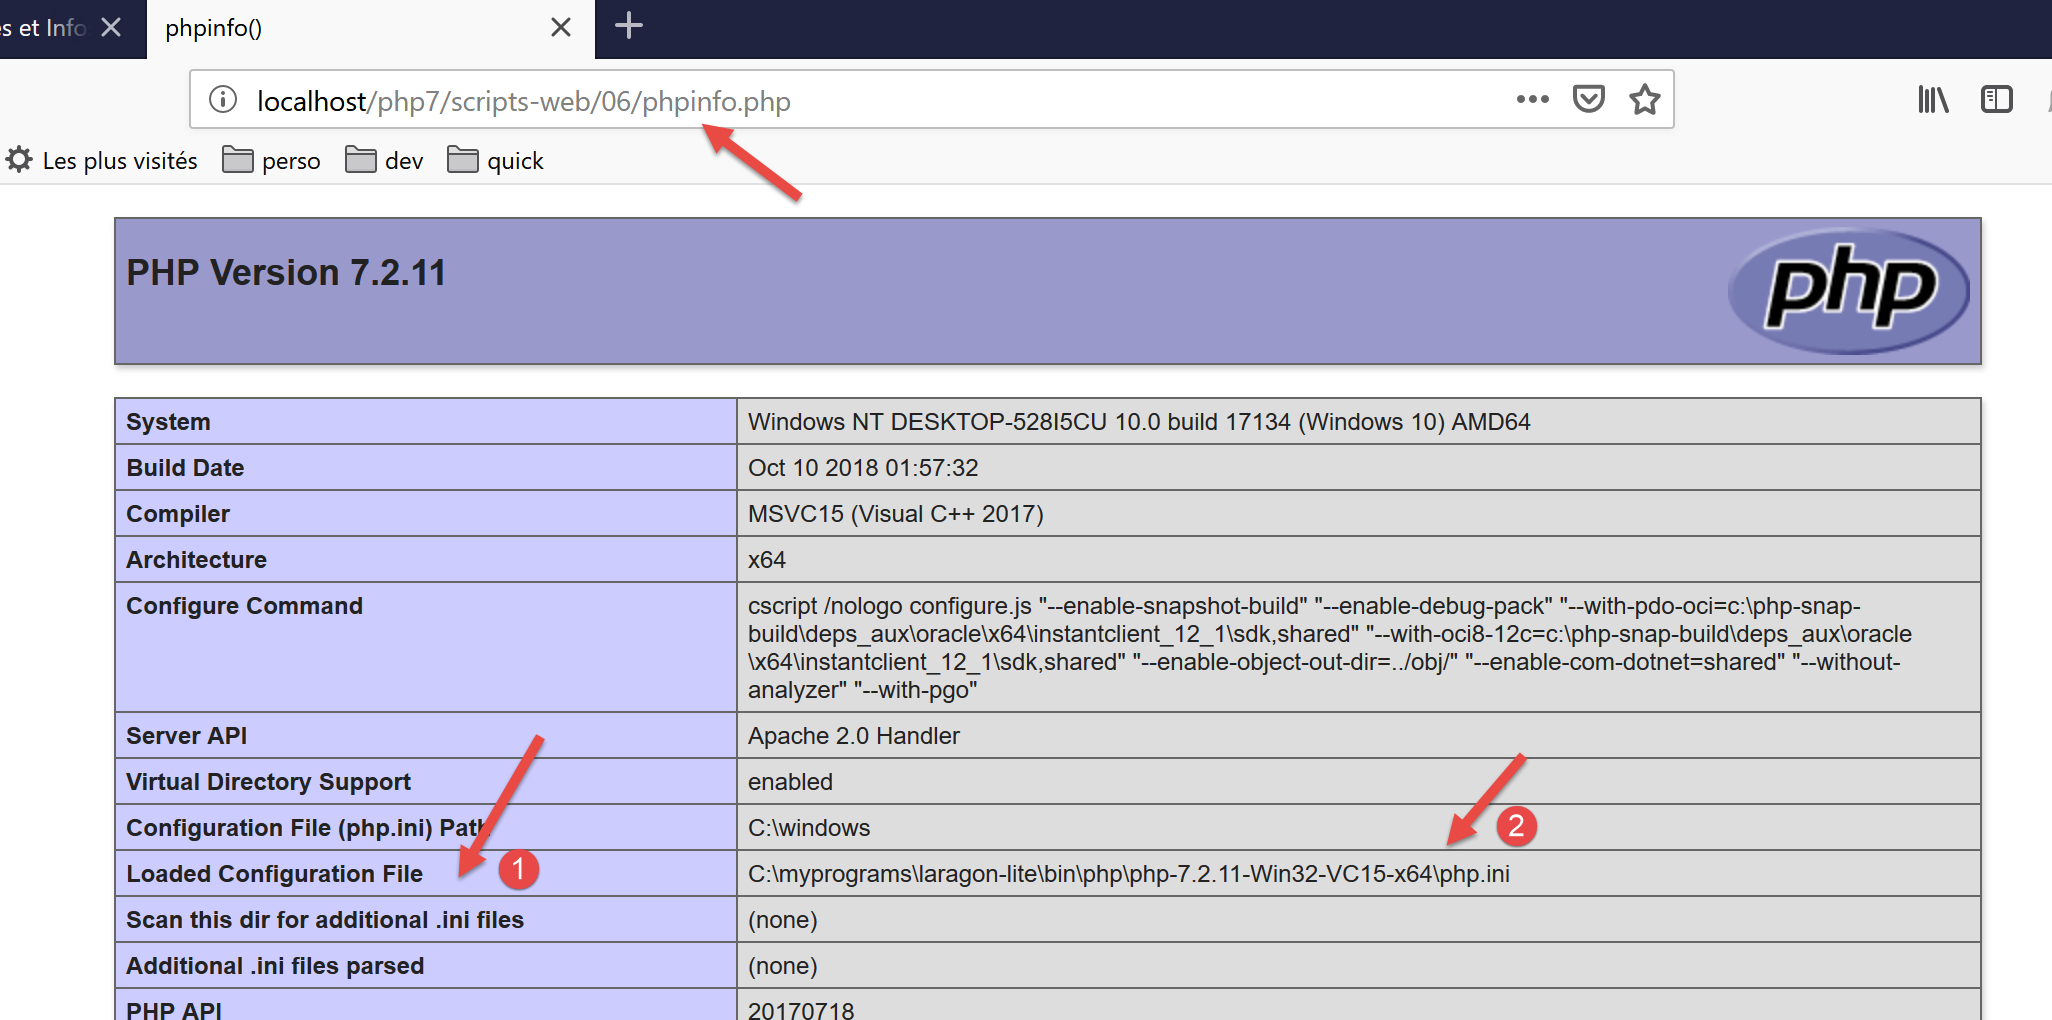The height and width of the screenshot is (1020, 2052).
Task: Bookmark this page with the star icon
Action: (x=1644, y=99)
